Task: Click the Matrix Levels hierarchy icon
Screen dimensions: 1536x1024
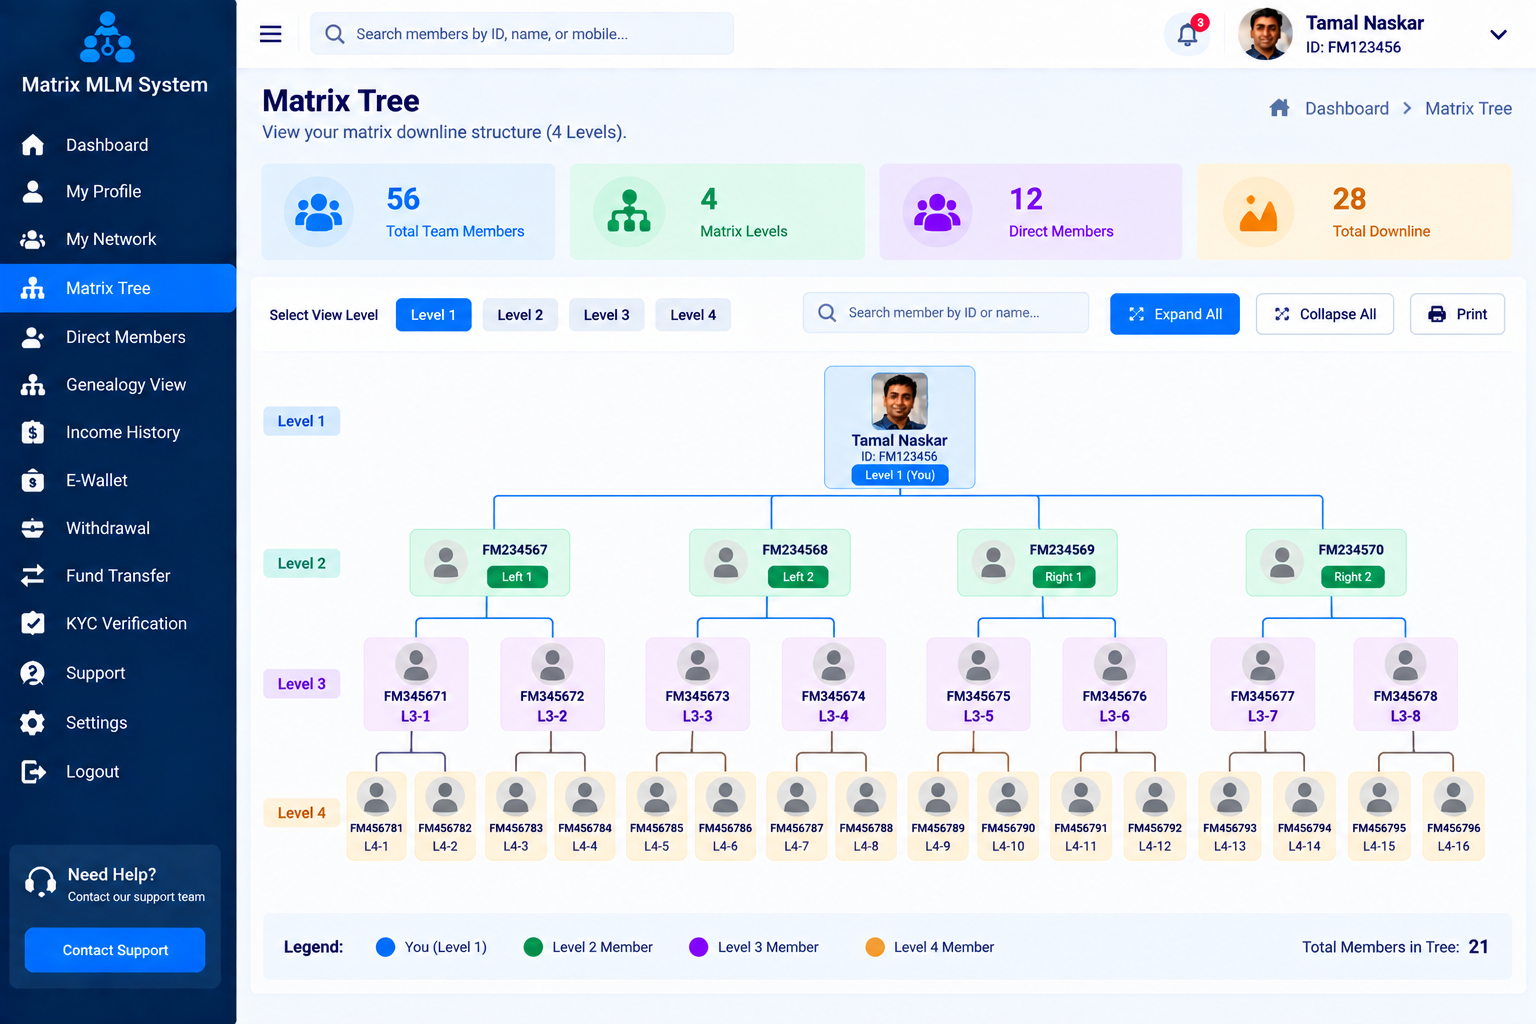Action: coord(629,212)
